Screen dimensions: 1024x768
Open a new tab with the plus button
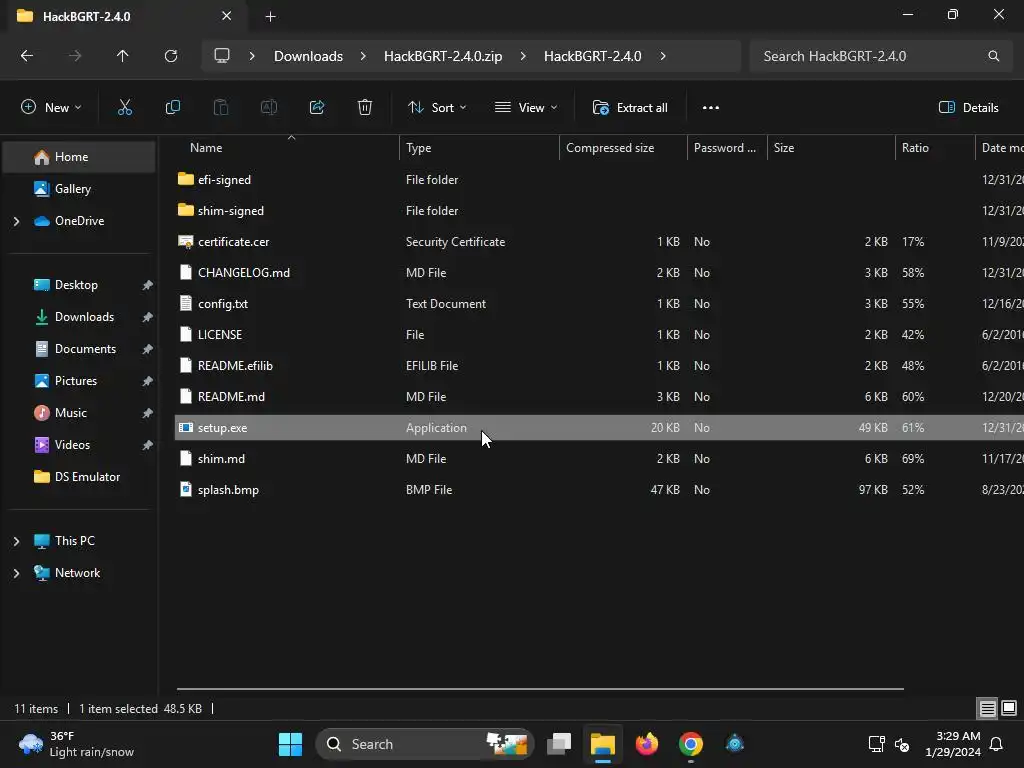pos(270,16)
